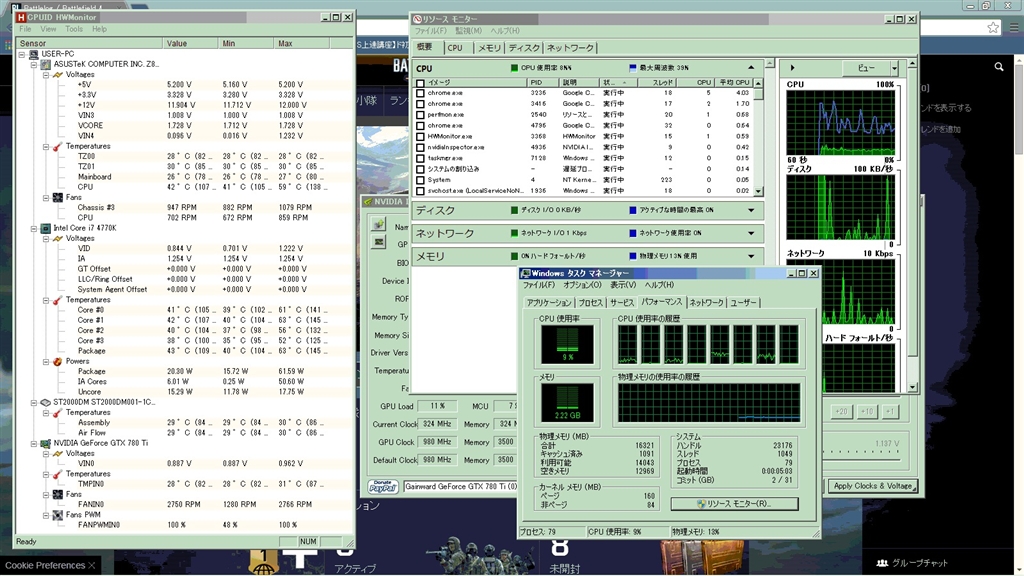Click the Voltages lightning icon under ASUSTeK

pos(57,75)
